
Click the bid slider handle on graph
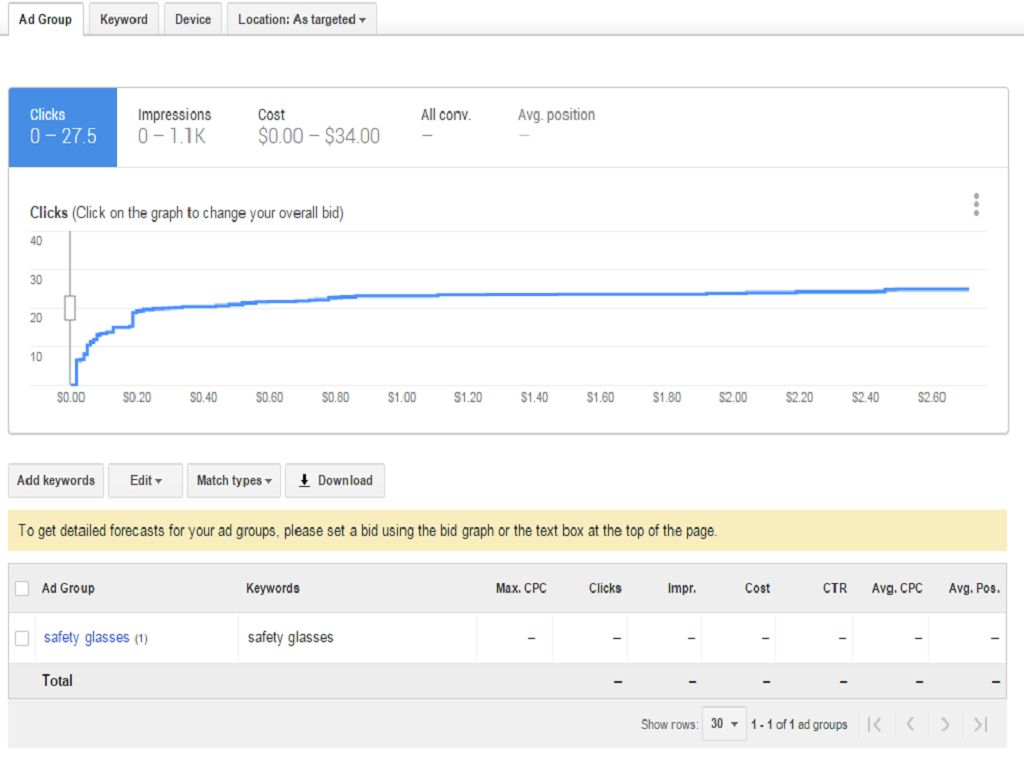click(70, 308)
